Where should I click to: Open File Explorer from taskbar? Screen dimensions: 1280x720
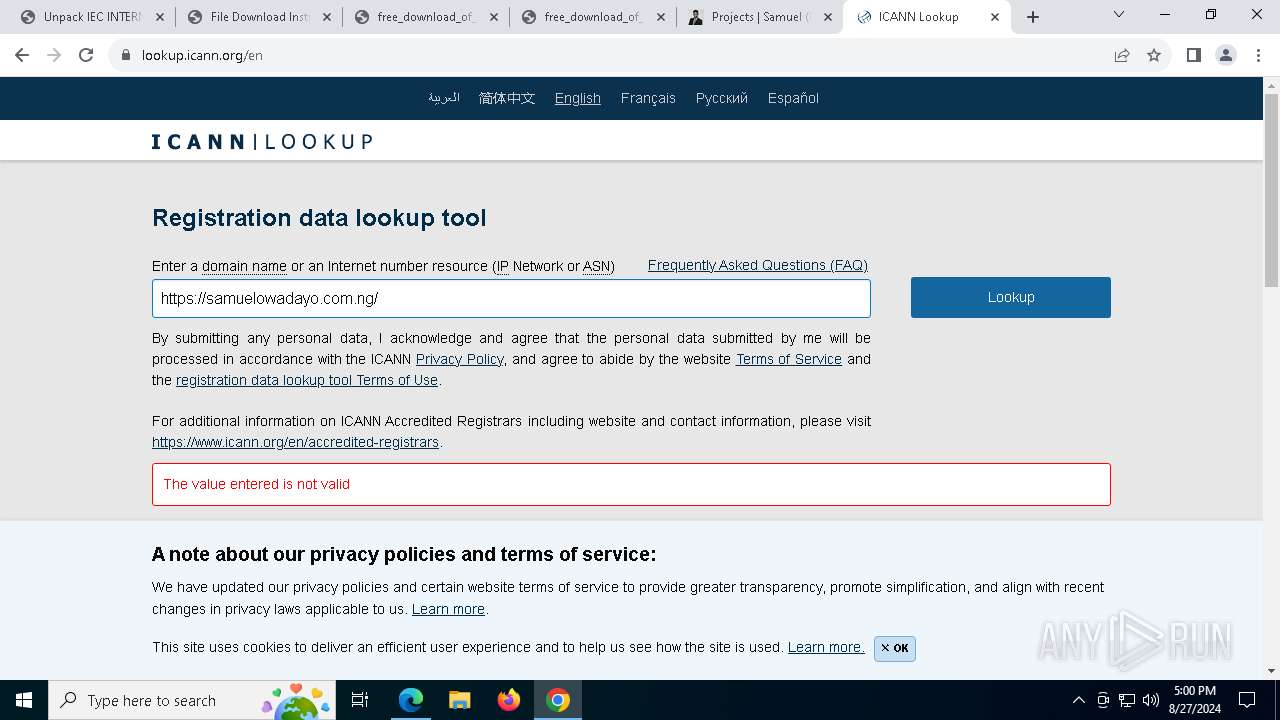(x=459, y=700)
